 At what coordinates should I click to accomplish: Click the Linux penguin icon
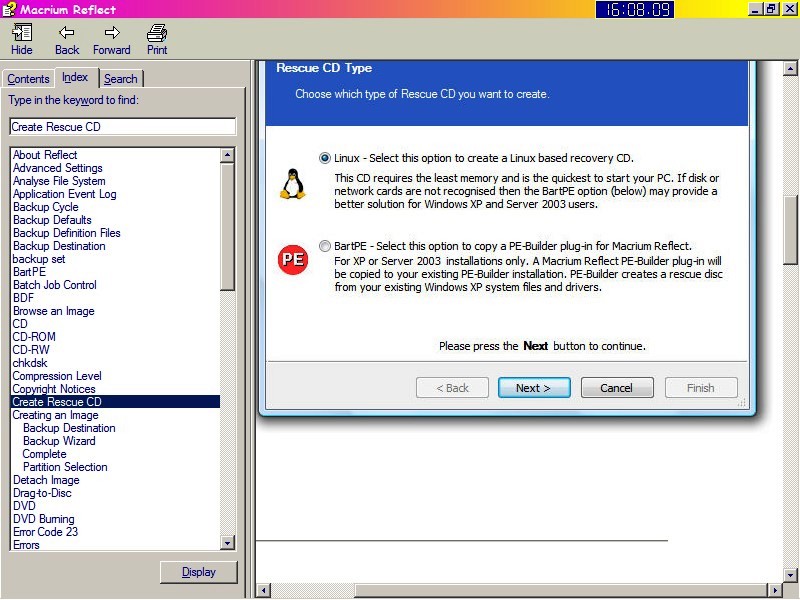pyautogui.click(x=292, y=184)
